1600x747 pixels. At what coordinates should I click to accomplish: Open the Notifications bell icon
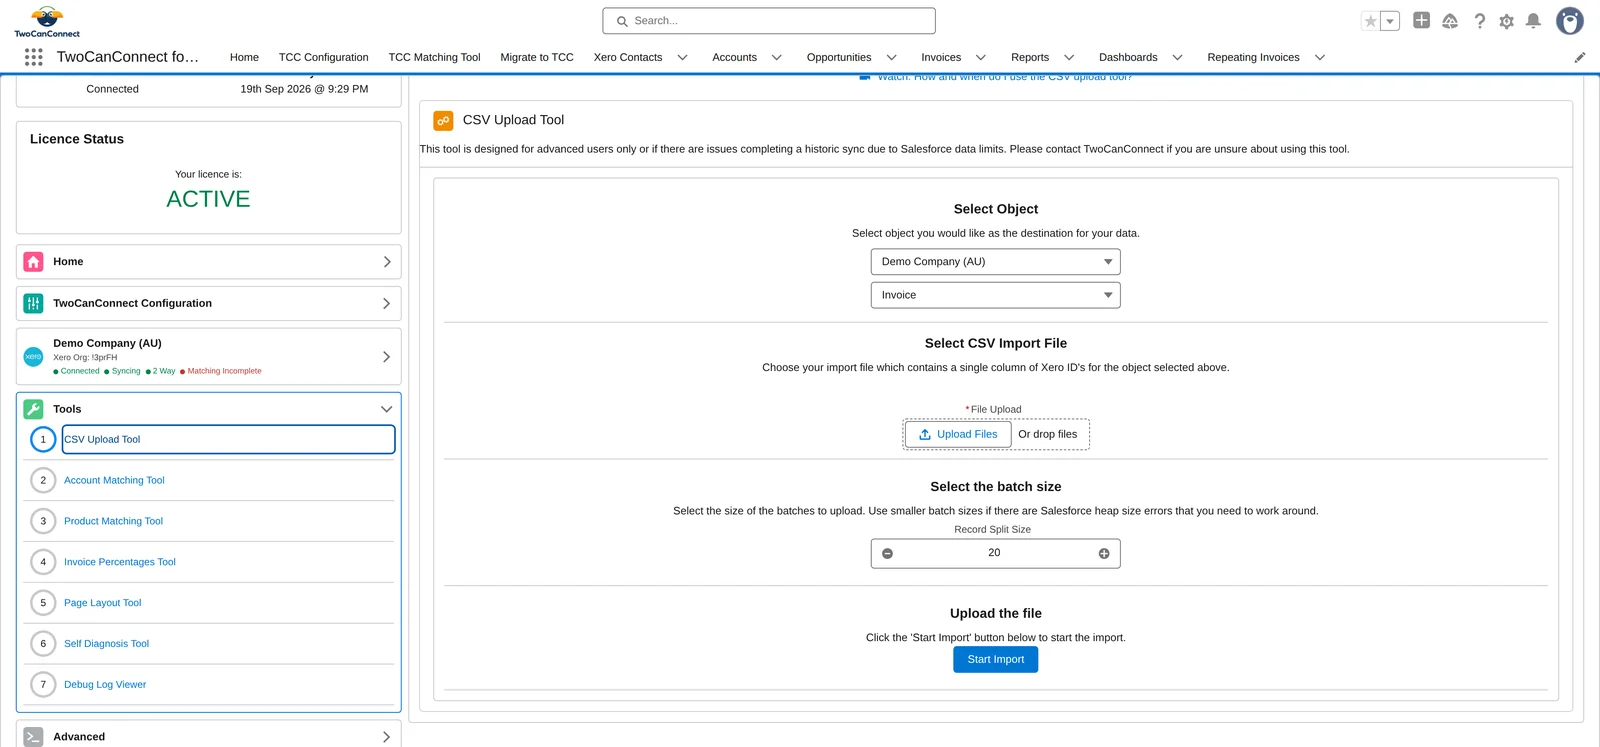pyautogui.click(x=1533, y=21)
